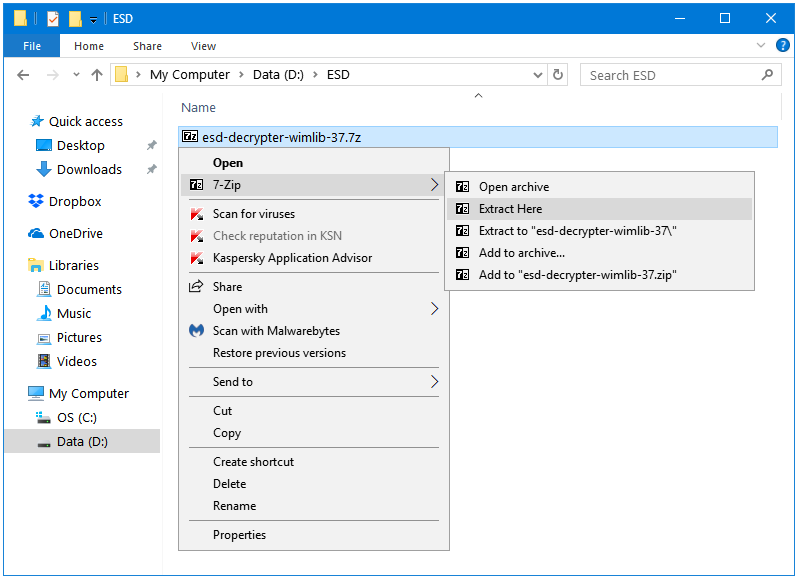Choose Create shortcut
This screenshot has height=578, width=798.
(x=314, y=461)
